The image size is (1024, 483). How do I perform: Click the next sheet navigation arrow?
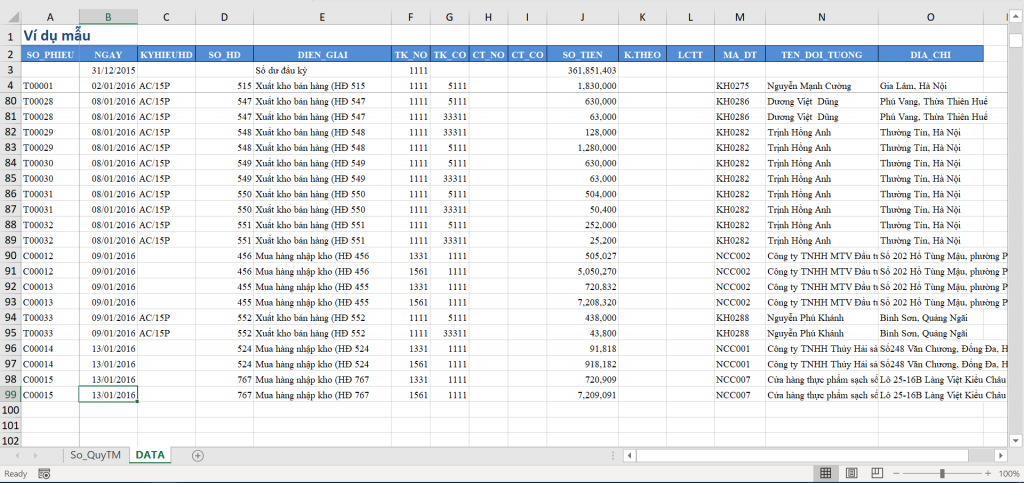pos(35,456)
